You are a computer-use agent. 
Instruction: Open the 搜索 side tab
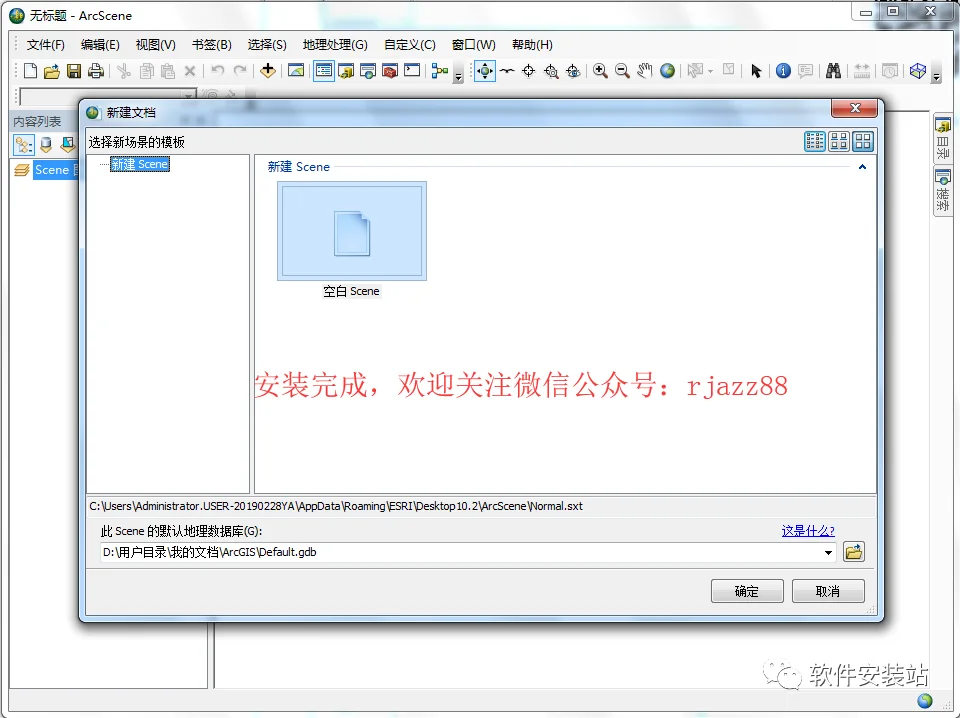tap(942, 192)
